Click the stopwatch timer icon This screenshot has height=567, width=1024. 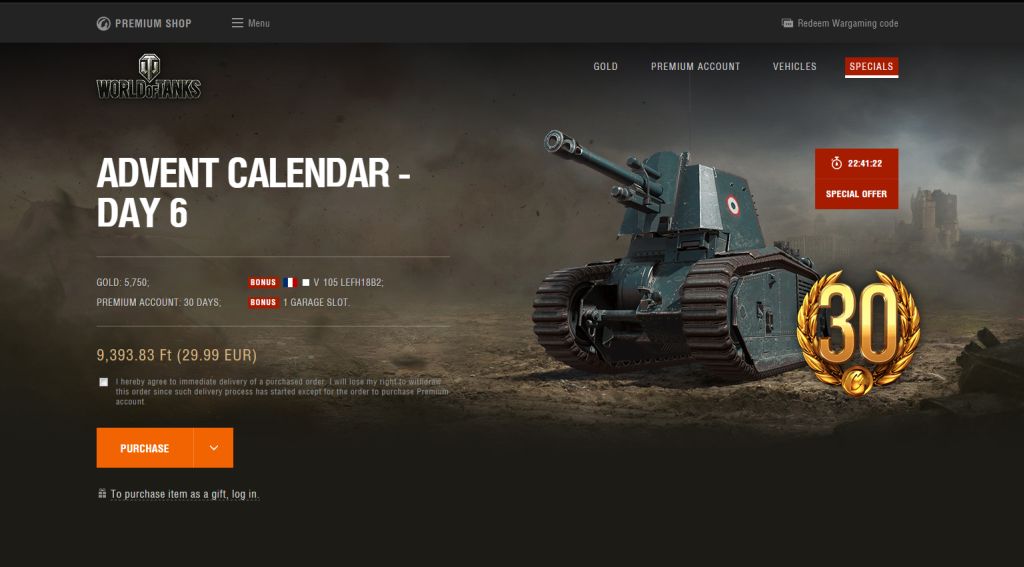pyautogui.click(x=837, y=163)
